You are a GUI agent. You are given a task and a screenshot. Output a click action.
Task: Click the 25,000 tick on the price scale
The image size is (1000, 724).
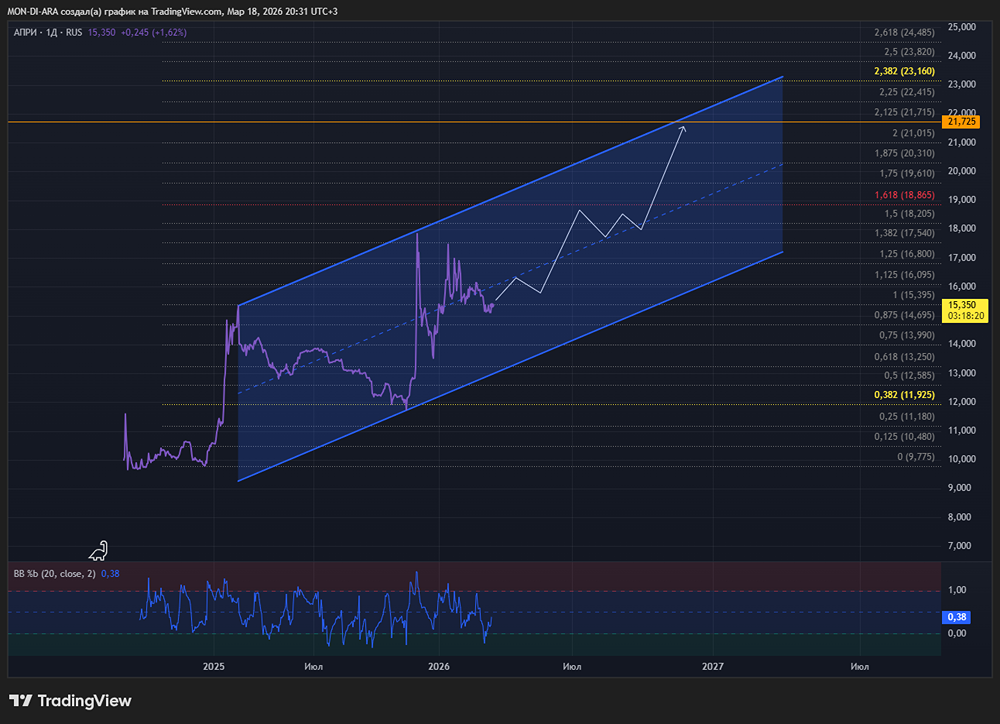coord(962,27)
